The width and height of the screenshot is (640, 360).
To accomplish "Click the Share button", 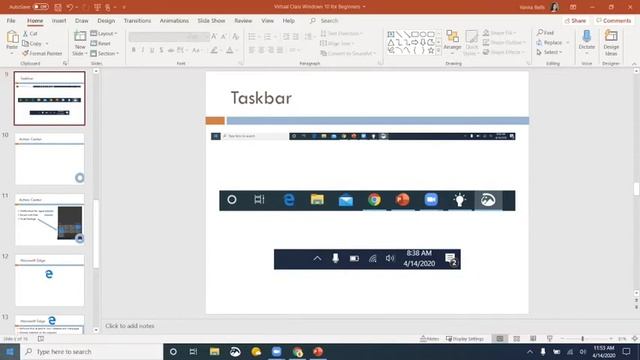I will tap(576, 20).
